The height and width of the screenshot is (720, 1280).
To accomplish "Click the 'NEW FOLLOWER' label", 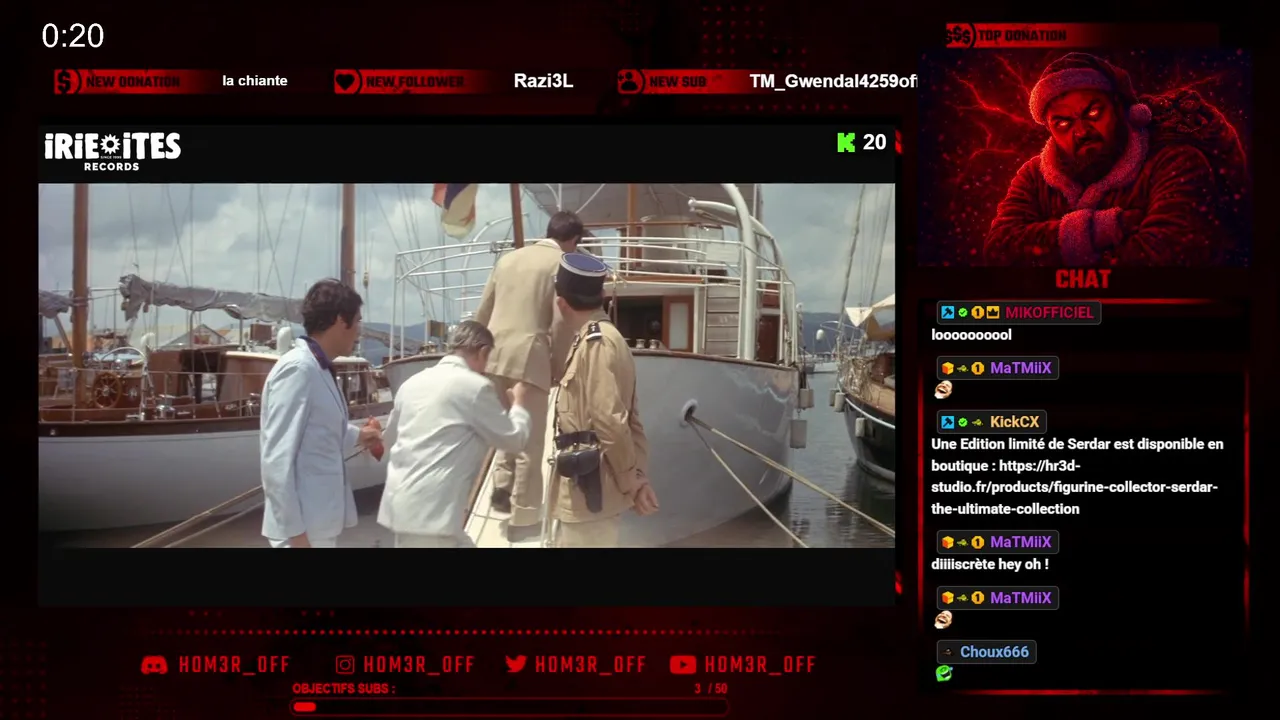I will 414,82.
